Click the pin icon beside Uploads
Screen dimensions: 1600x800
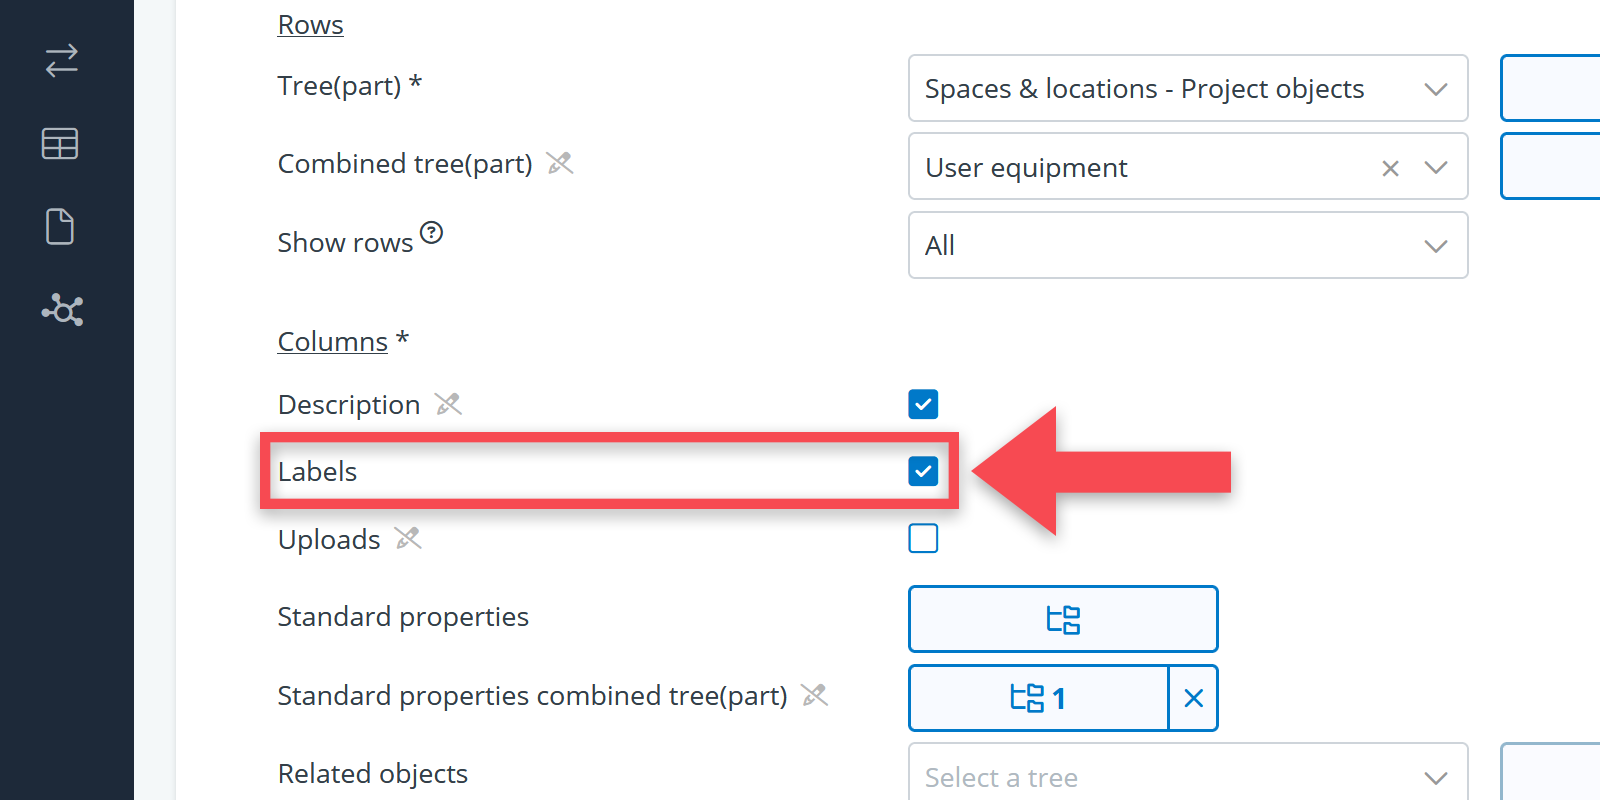pyautogui.click(x=408, y=539)
